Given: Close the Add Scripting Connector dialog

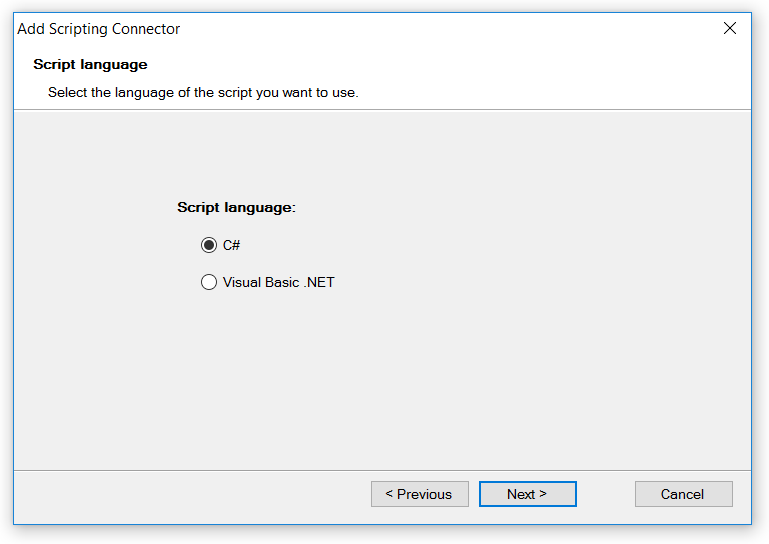Looking at the screenshot, I should click(x=730, y=28).
